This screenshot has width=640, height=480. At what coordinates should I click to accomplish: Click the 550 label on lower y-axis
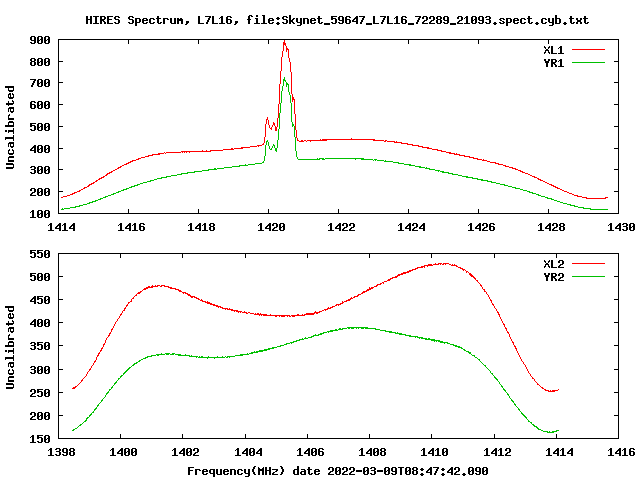40,254
